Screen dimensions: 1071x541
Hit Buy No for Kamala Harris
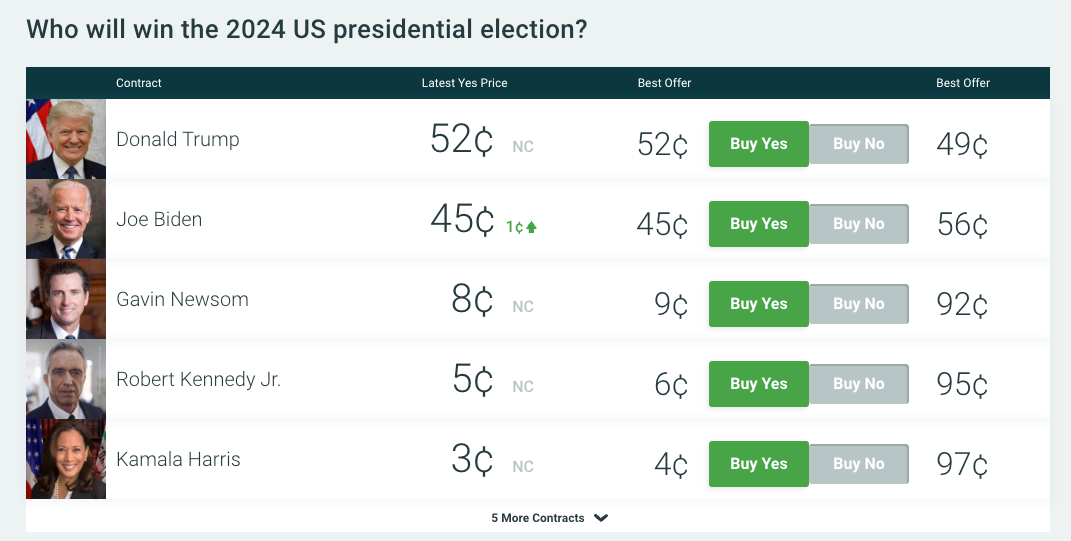click(x=858, y=464)
